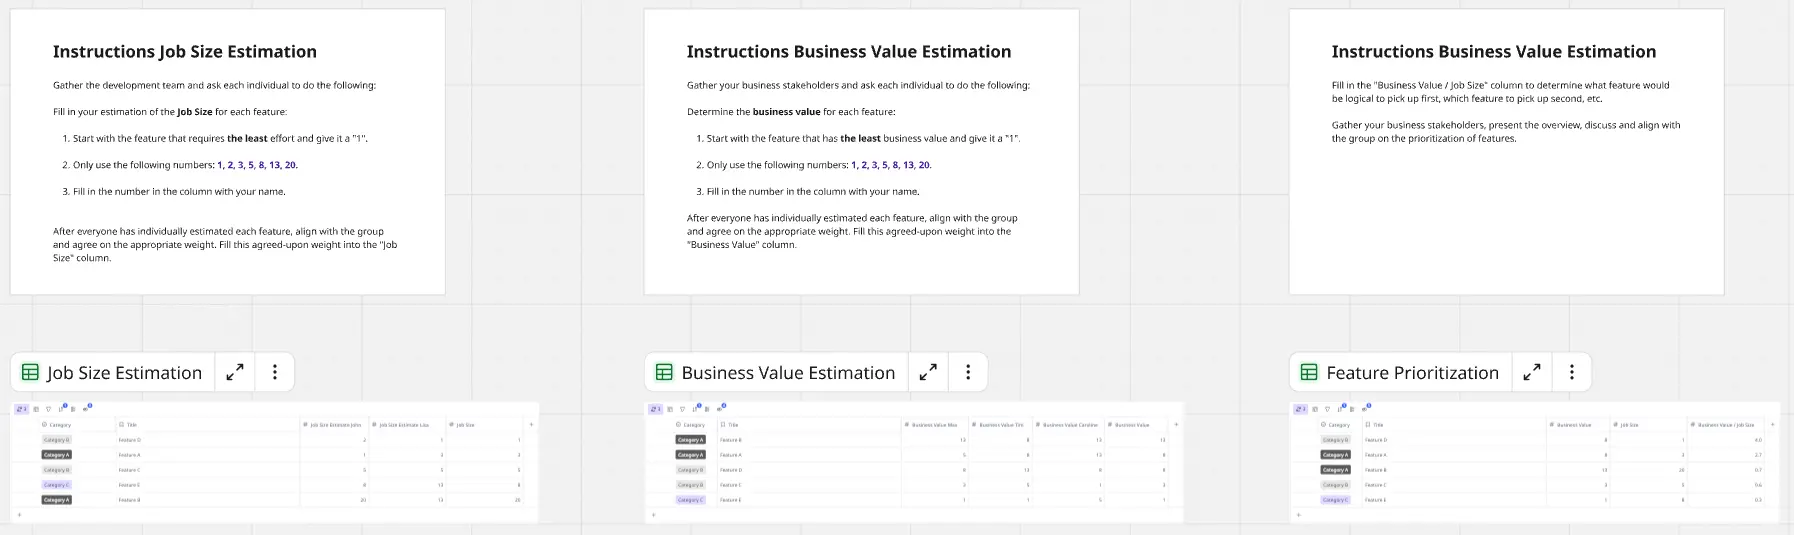
Task: Click the Feature Prioritization table icon
Action: (1309, 372)
